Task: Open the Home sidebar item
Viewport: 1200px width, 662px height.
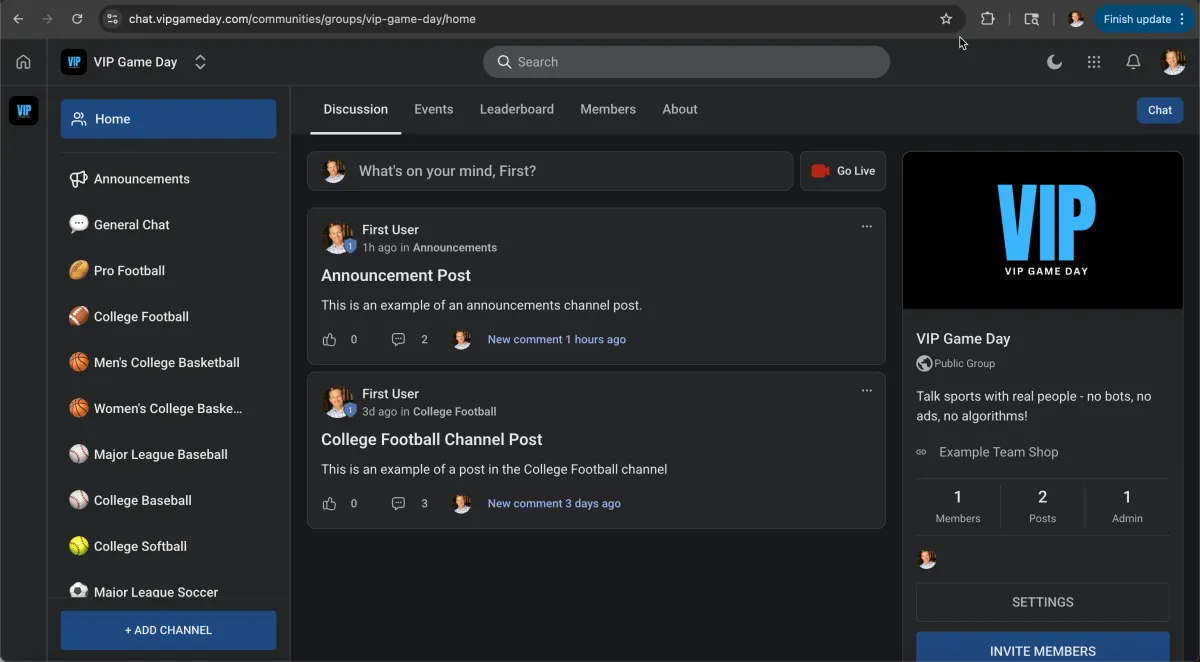Action: point(168,119)
